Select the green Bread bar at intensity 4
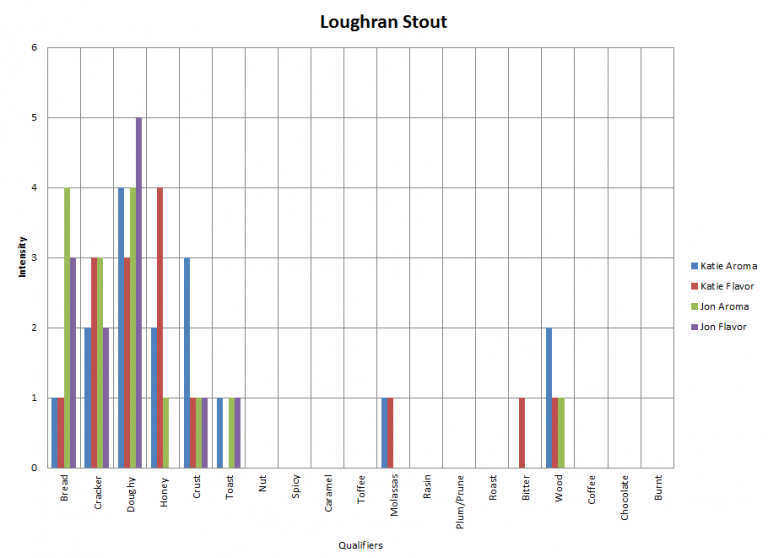 tap(67, 327)
